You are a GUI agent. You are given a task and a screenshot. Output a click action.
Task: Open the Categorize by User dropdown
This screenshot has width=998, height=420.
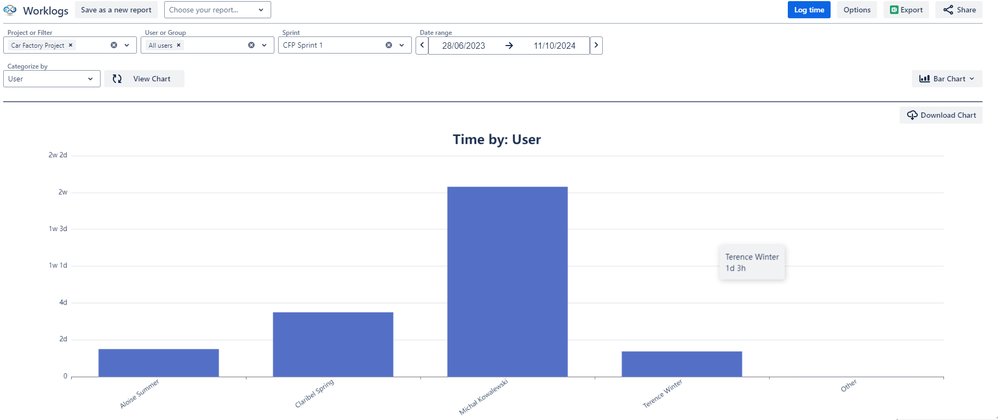coord(52,79)
